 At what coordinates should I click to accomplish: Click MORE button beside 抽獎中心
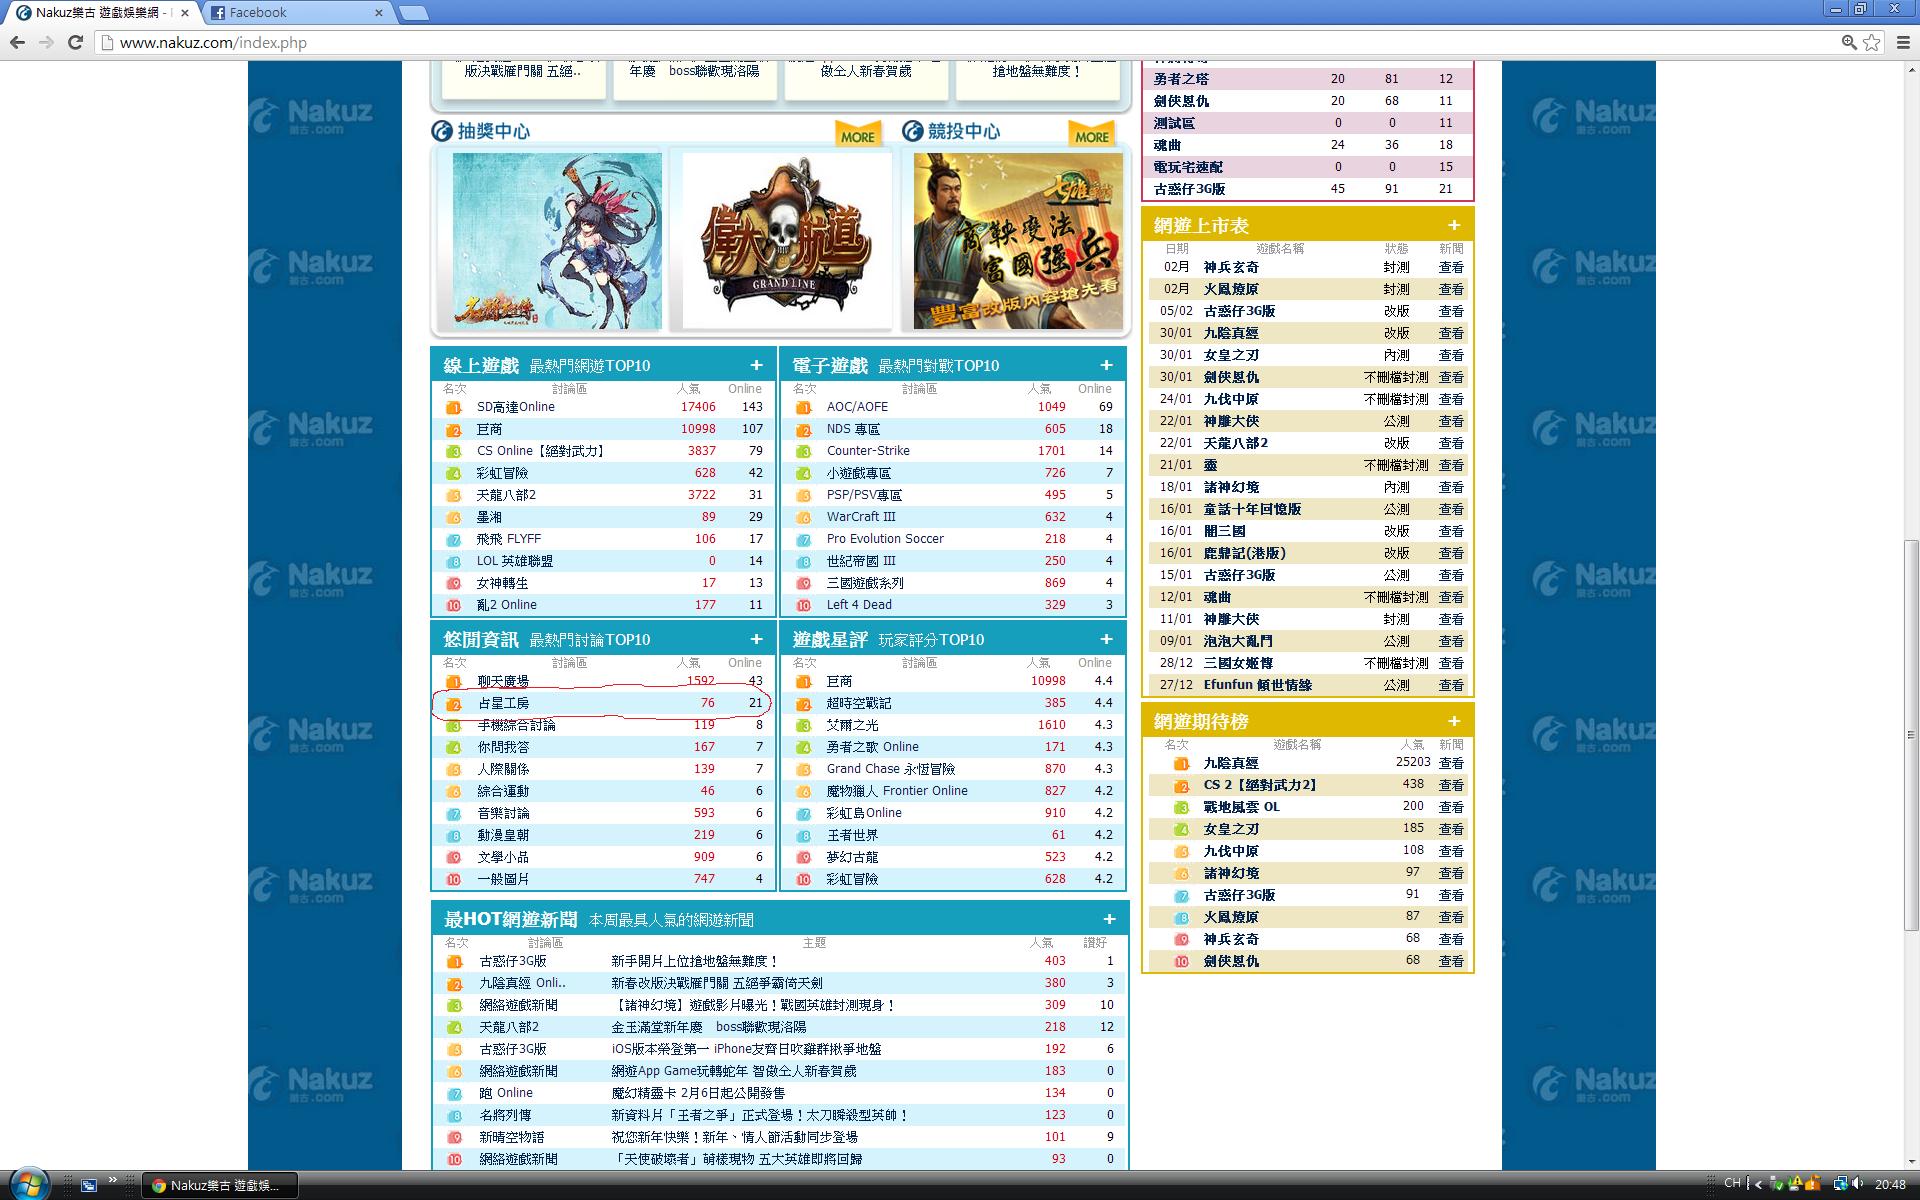858,134
